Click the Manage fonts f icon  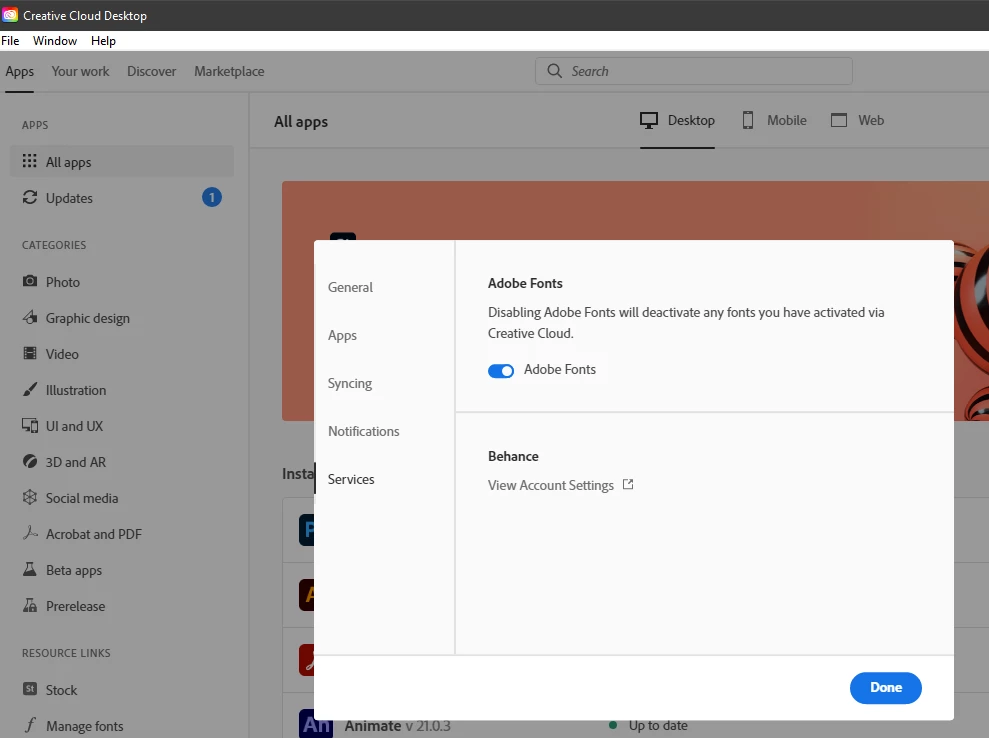click(30, 725)
